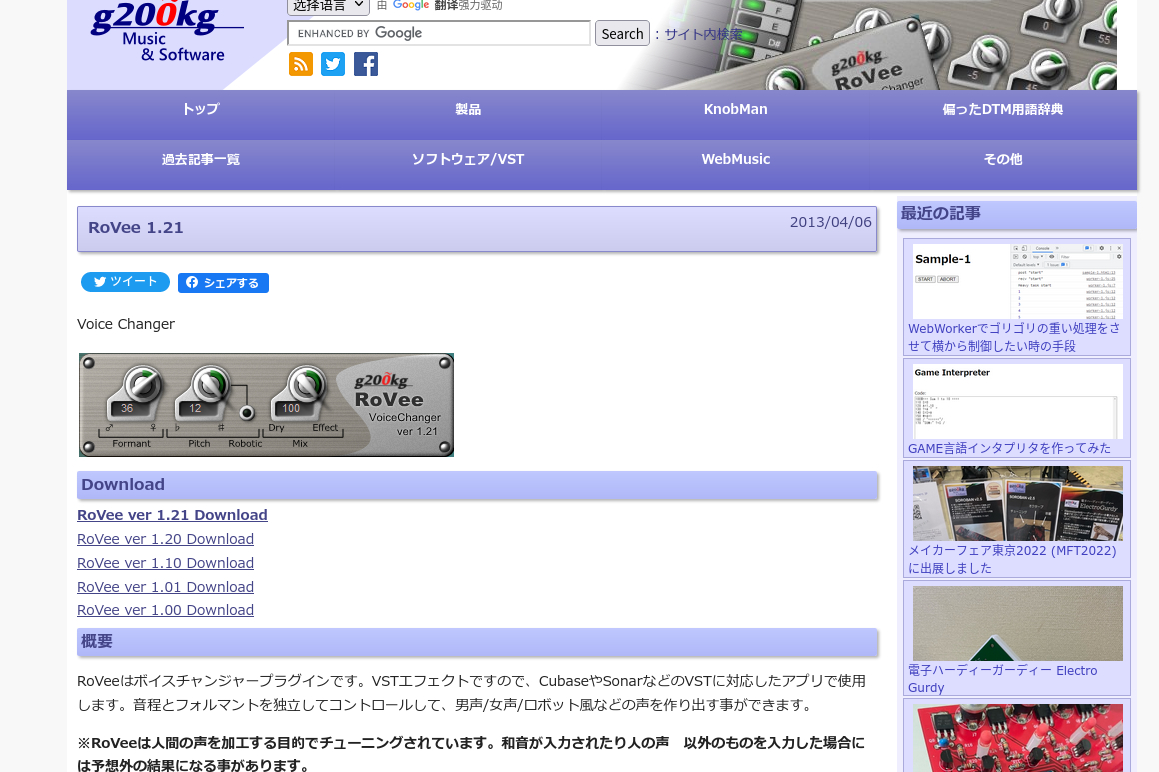Download RoVee ver 1.21

click(x=172, y=515)
